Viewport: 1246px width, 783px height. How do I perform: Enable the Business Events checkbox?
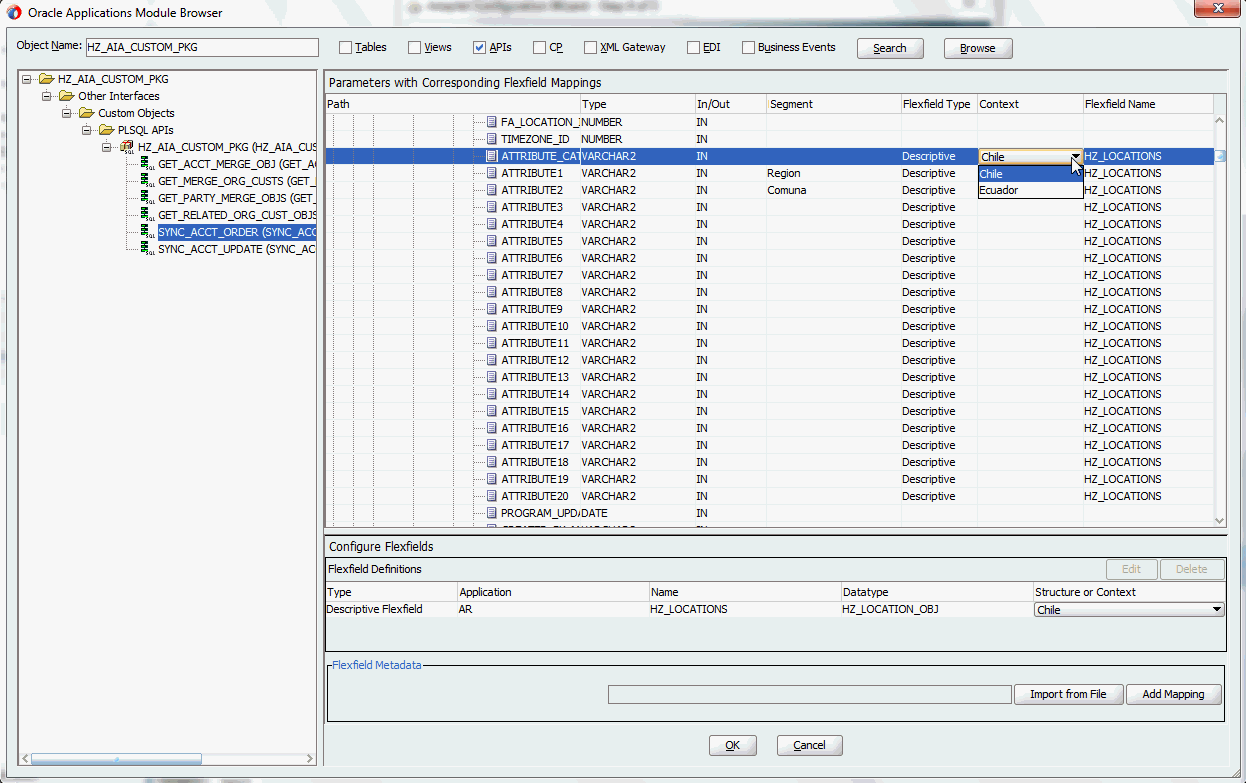748,47
